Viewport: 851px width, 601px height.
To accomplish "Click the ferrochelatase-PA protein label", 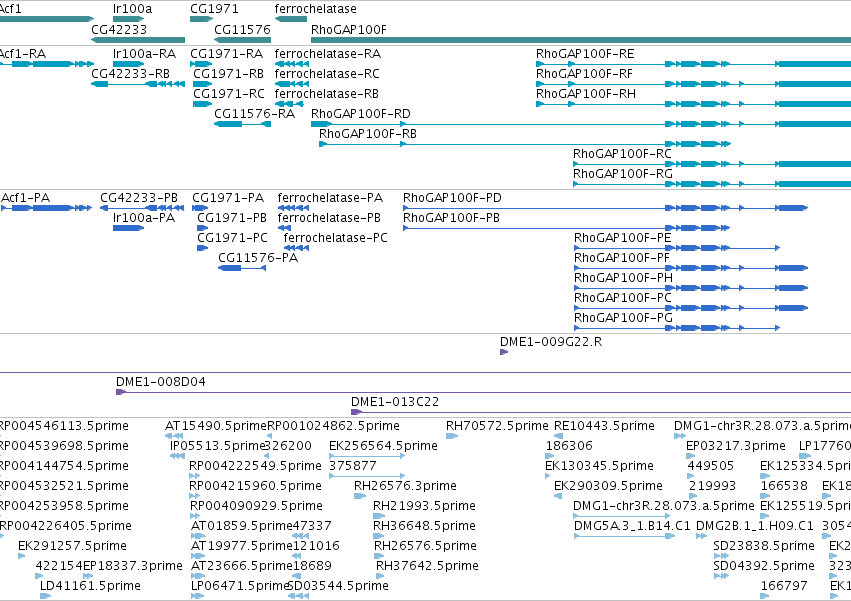I will click(330, 198).
